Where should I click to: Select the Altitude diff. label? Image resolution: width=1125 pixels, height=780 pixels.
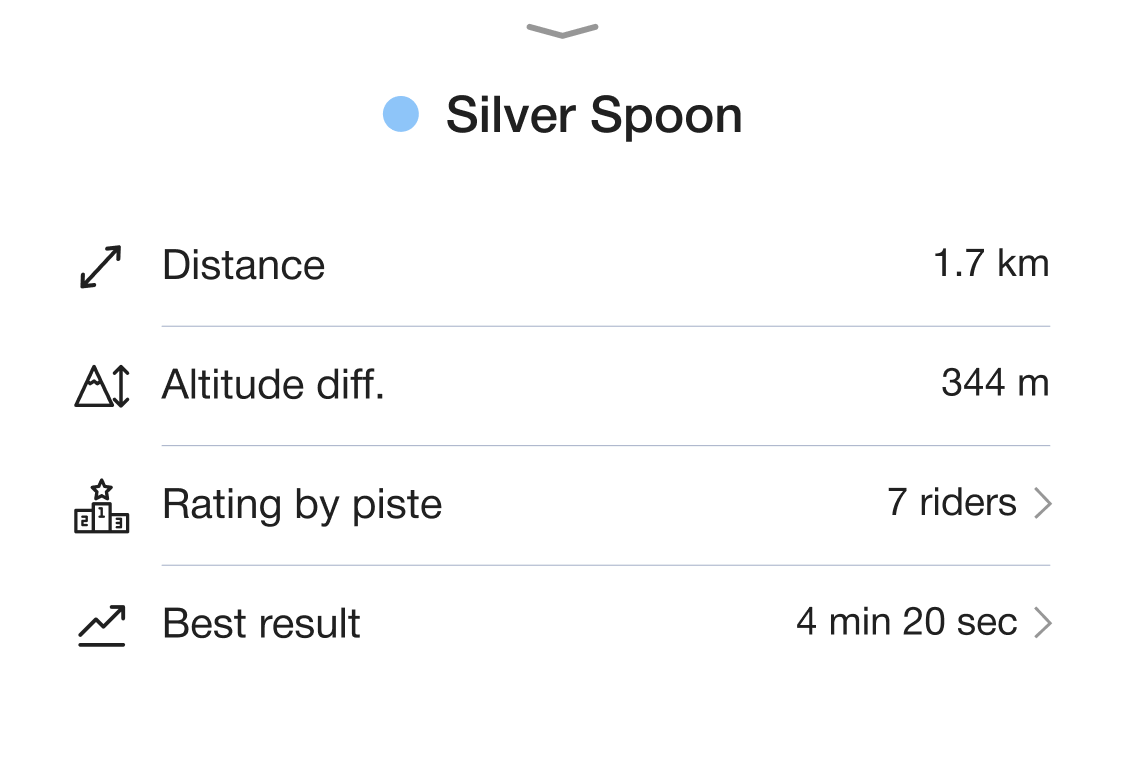273,385
